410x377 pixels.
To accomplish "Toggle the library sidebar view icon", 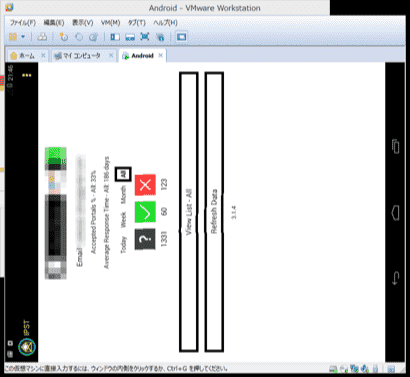I will [115, 37].
